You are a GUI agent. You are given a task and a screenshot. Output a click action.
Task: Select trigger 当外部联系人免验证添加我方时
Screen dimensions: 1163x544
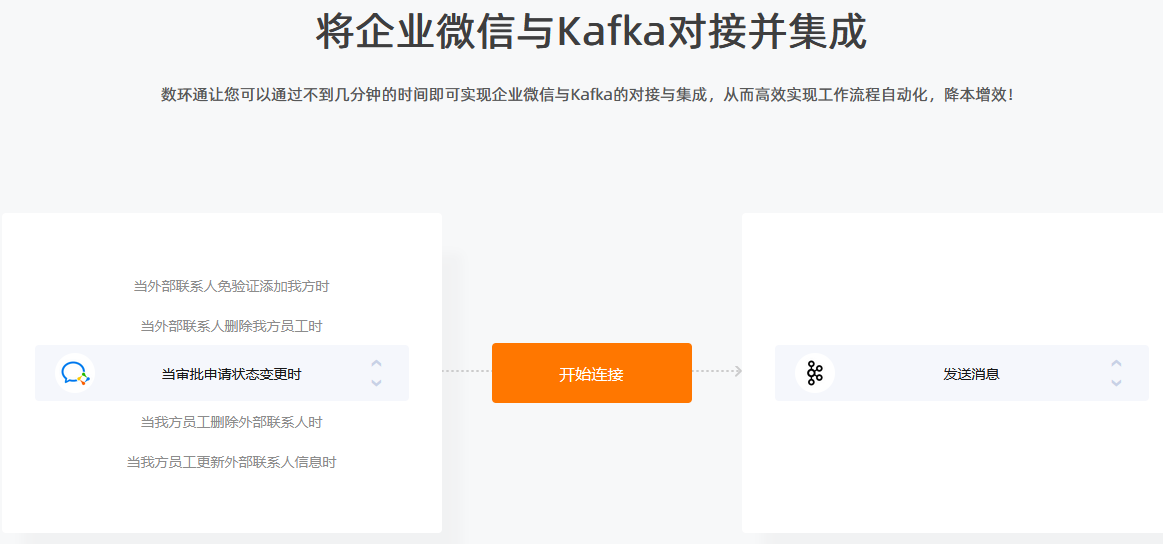coord(231,286)
